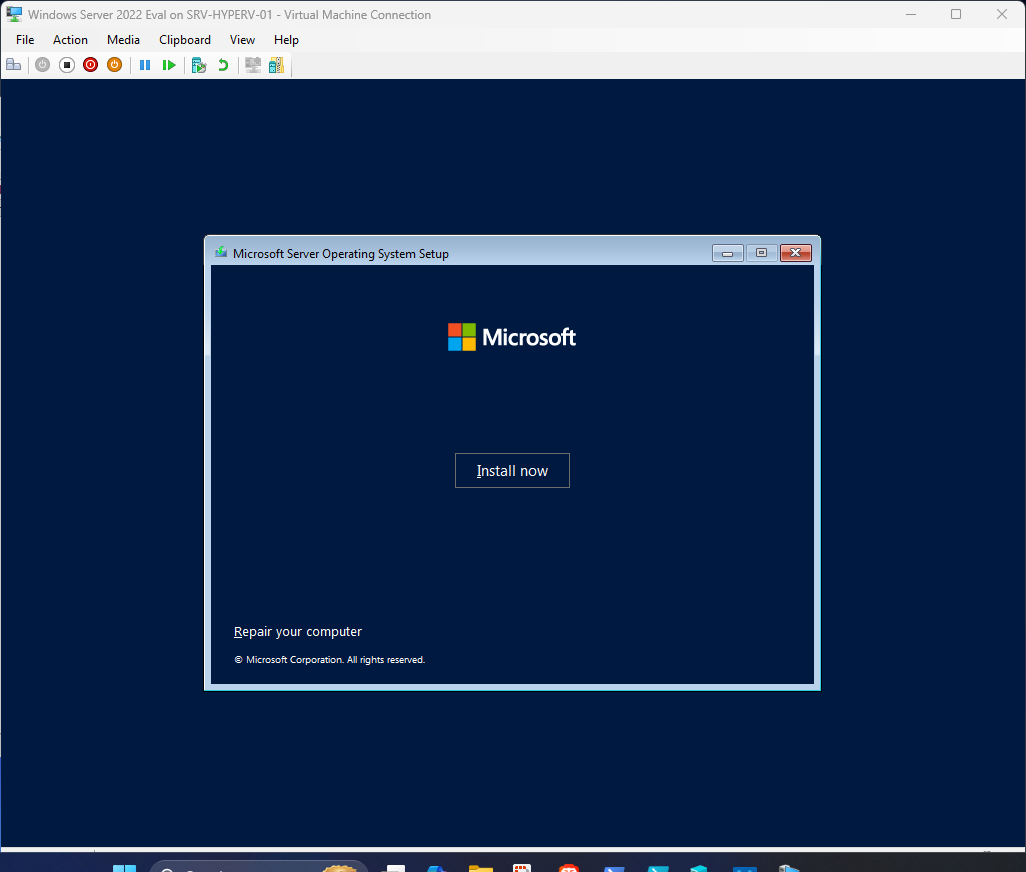Enable enhanced session mode
1026x872 pixels.
click(252, 64)
